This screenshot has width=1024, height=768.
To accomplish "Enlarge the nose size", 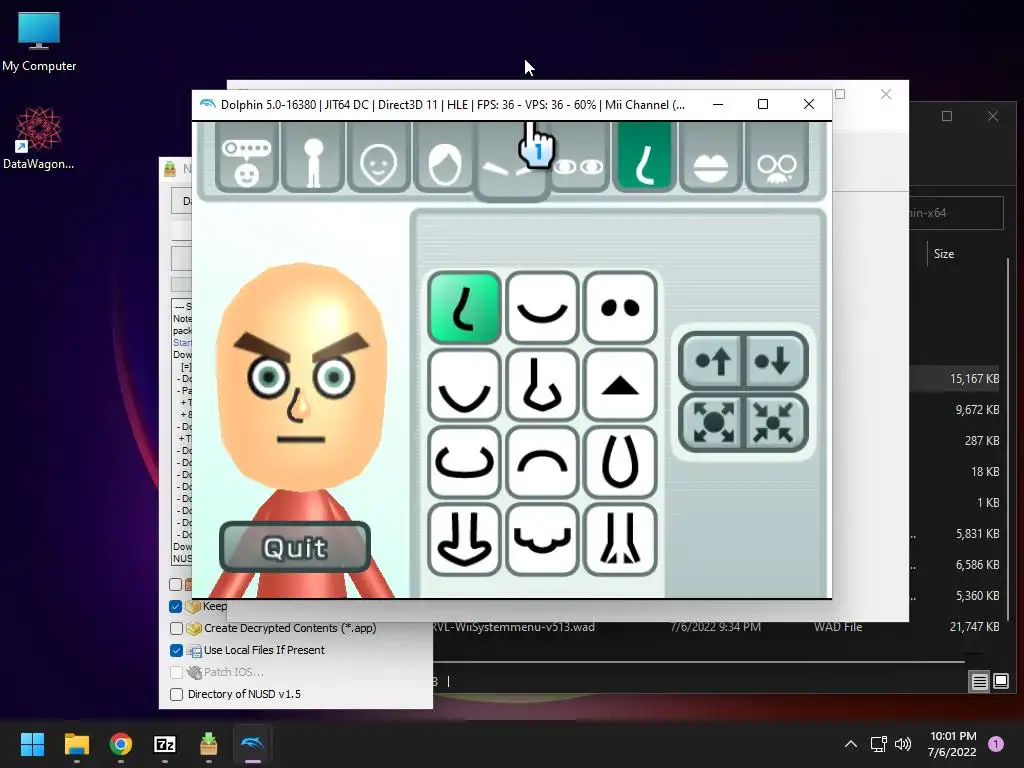I will 712,423.
